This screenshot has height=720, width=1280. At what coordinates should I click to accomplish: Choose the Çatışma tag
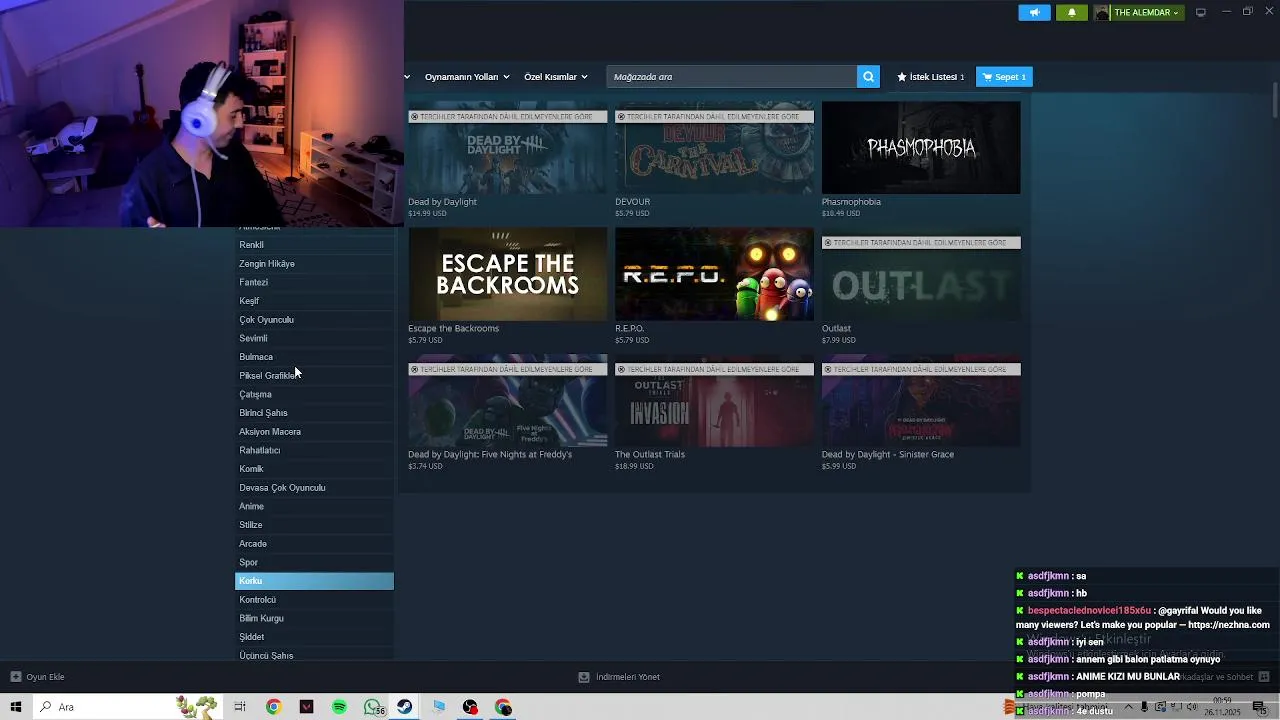tap(314, 394)
